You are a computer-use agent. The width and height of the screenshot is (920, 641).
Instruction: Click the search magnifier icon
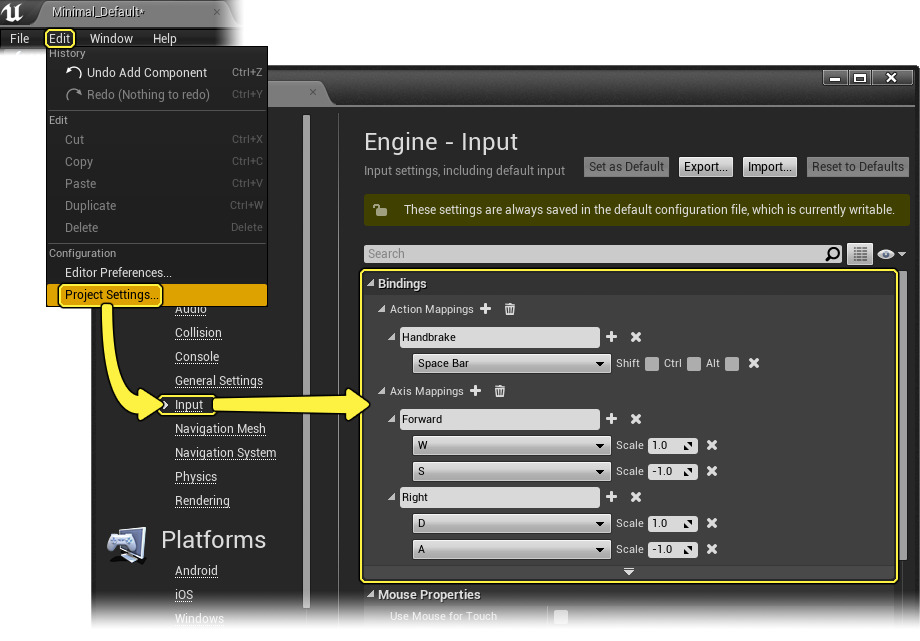pyautogui.click(x=833, y=254)
